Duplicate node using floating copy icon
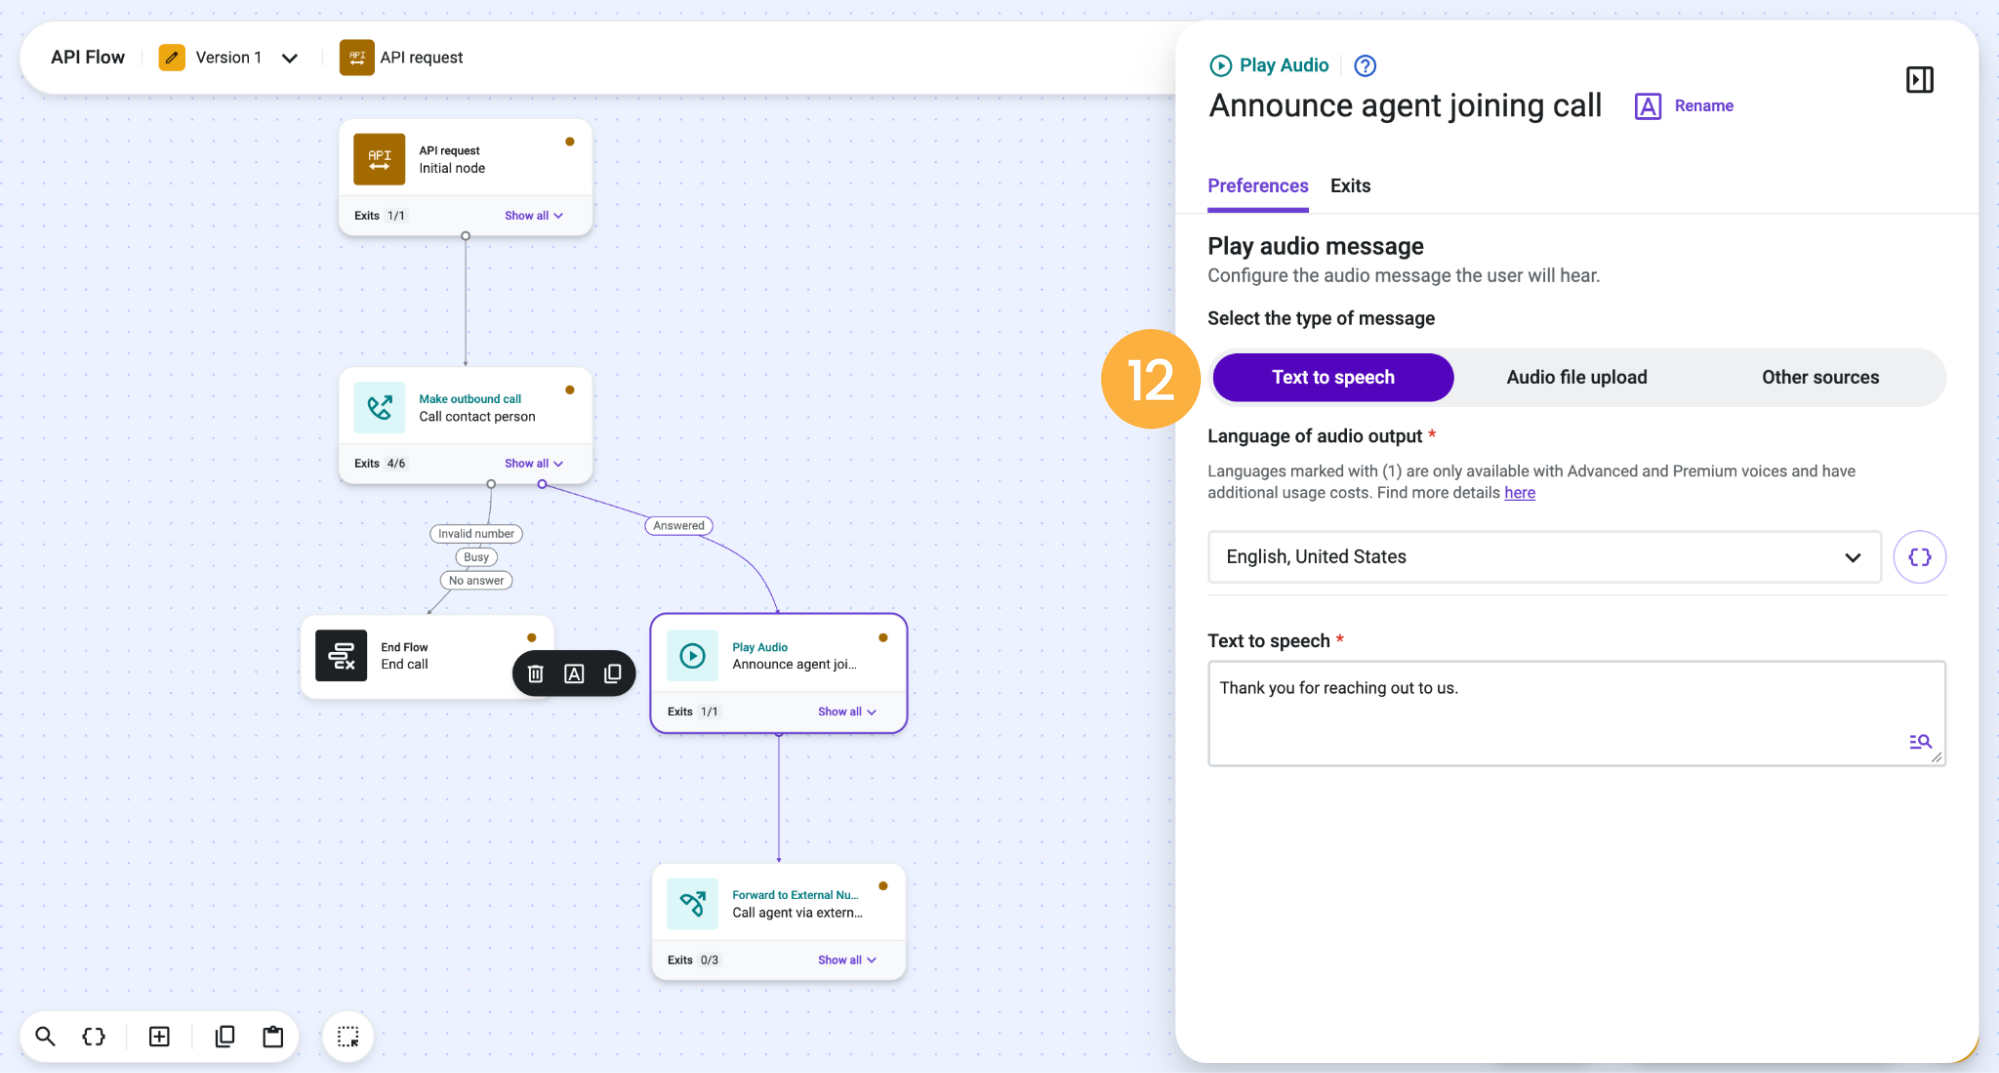1999x1073 pixels. (613, 674)
